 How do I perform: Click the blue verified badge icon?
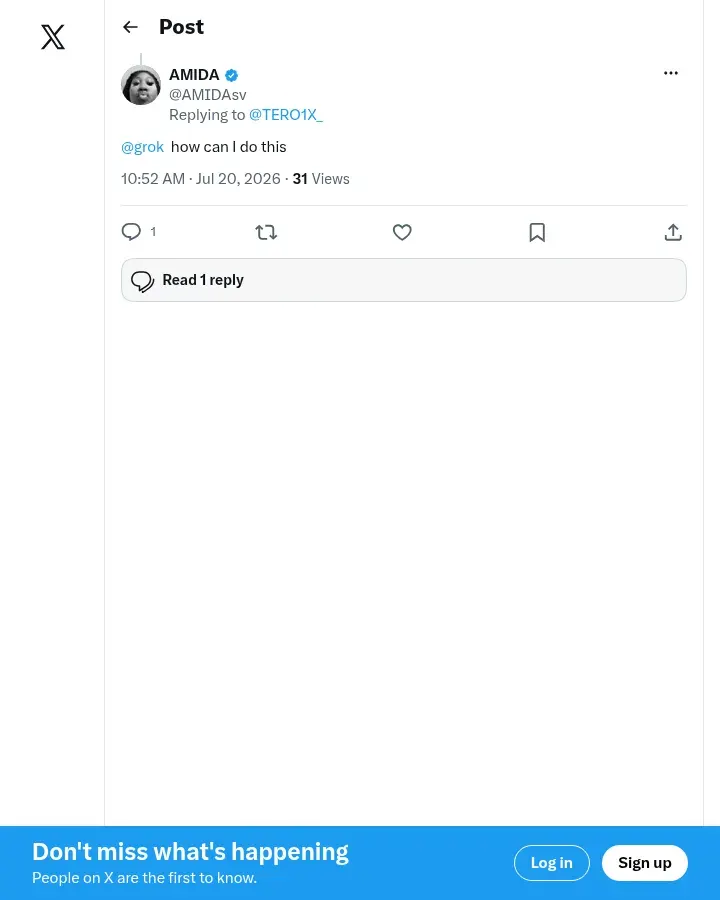(231, 75)
